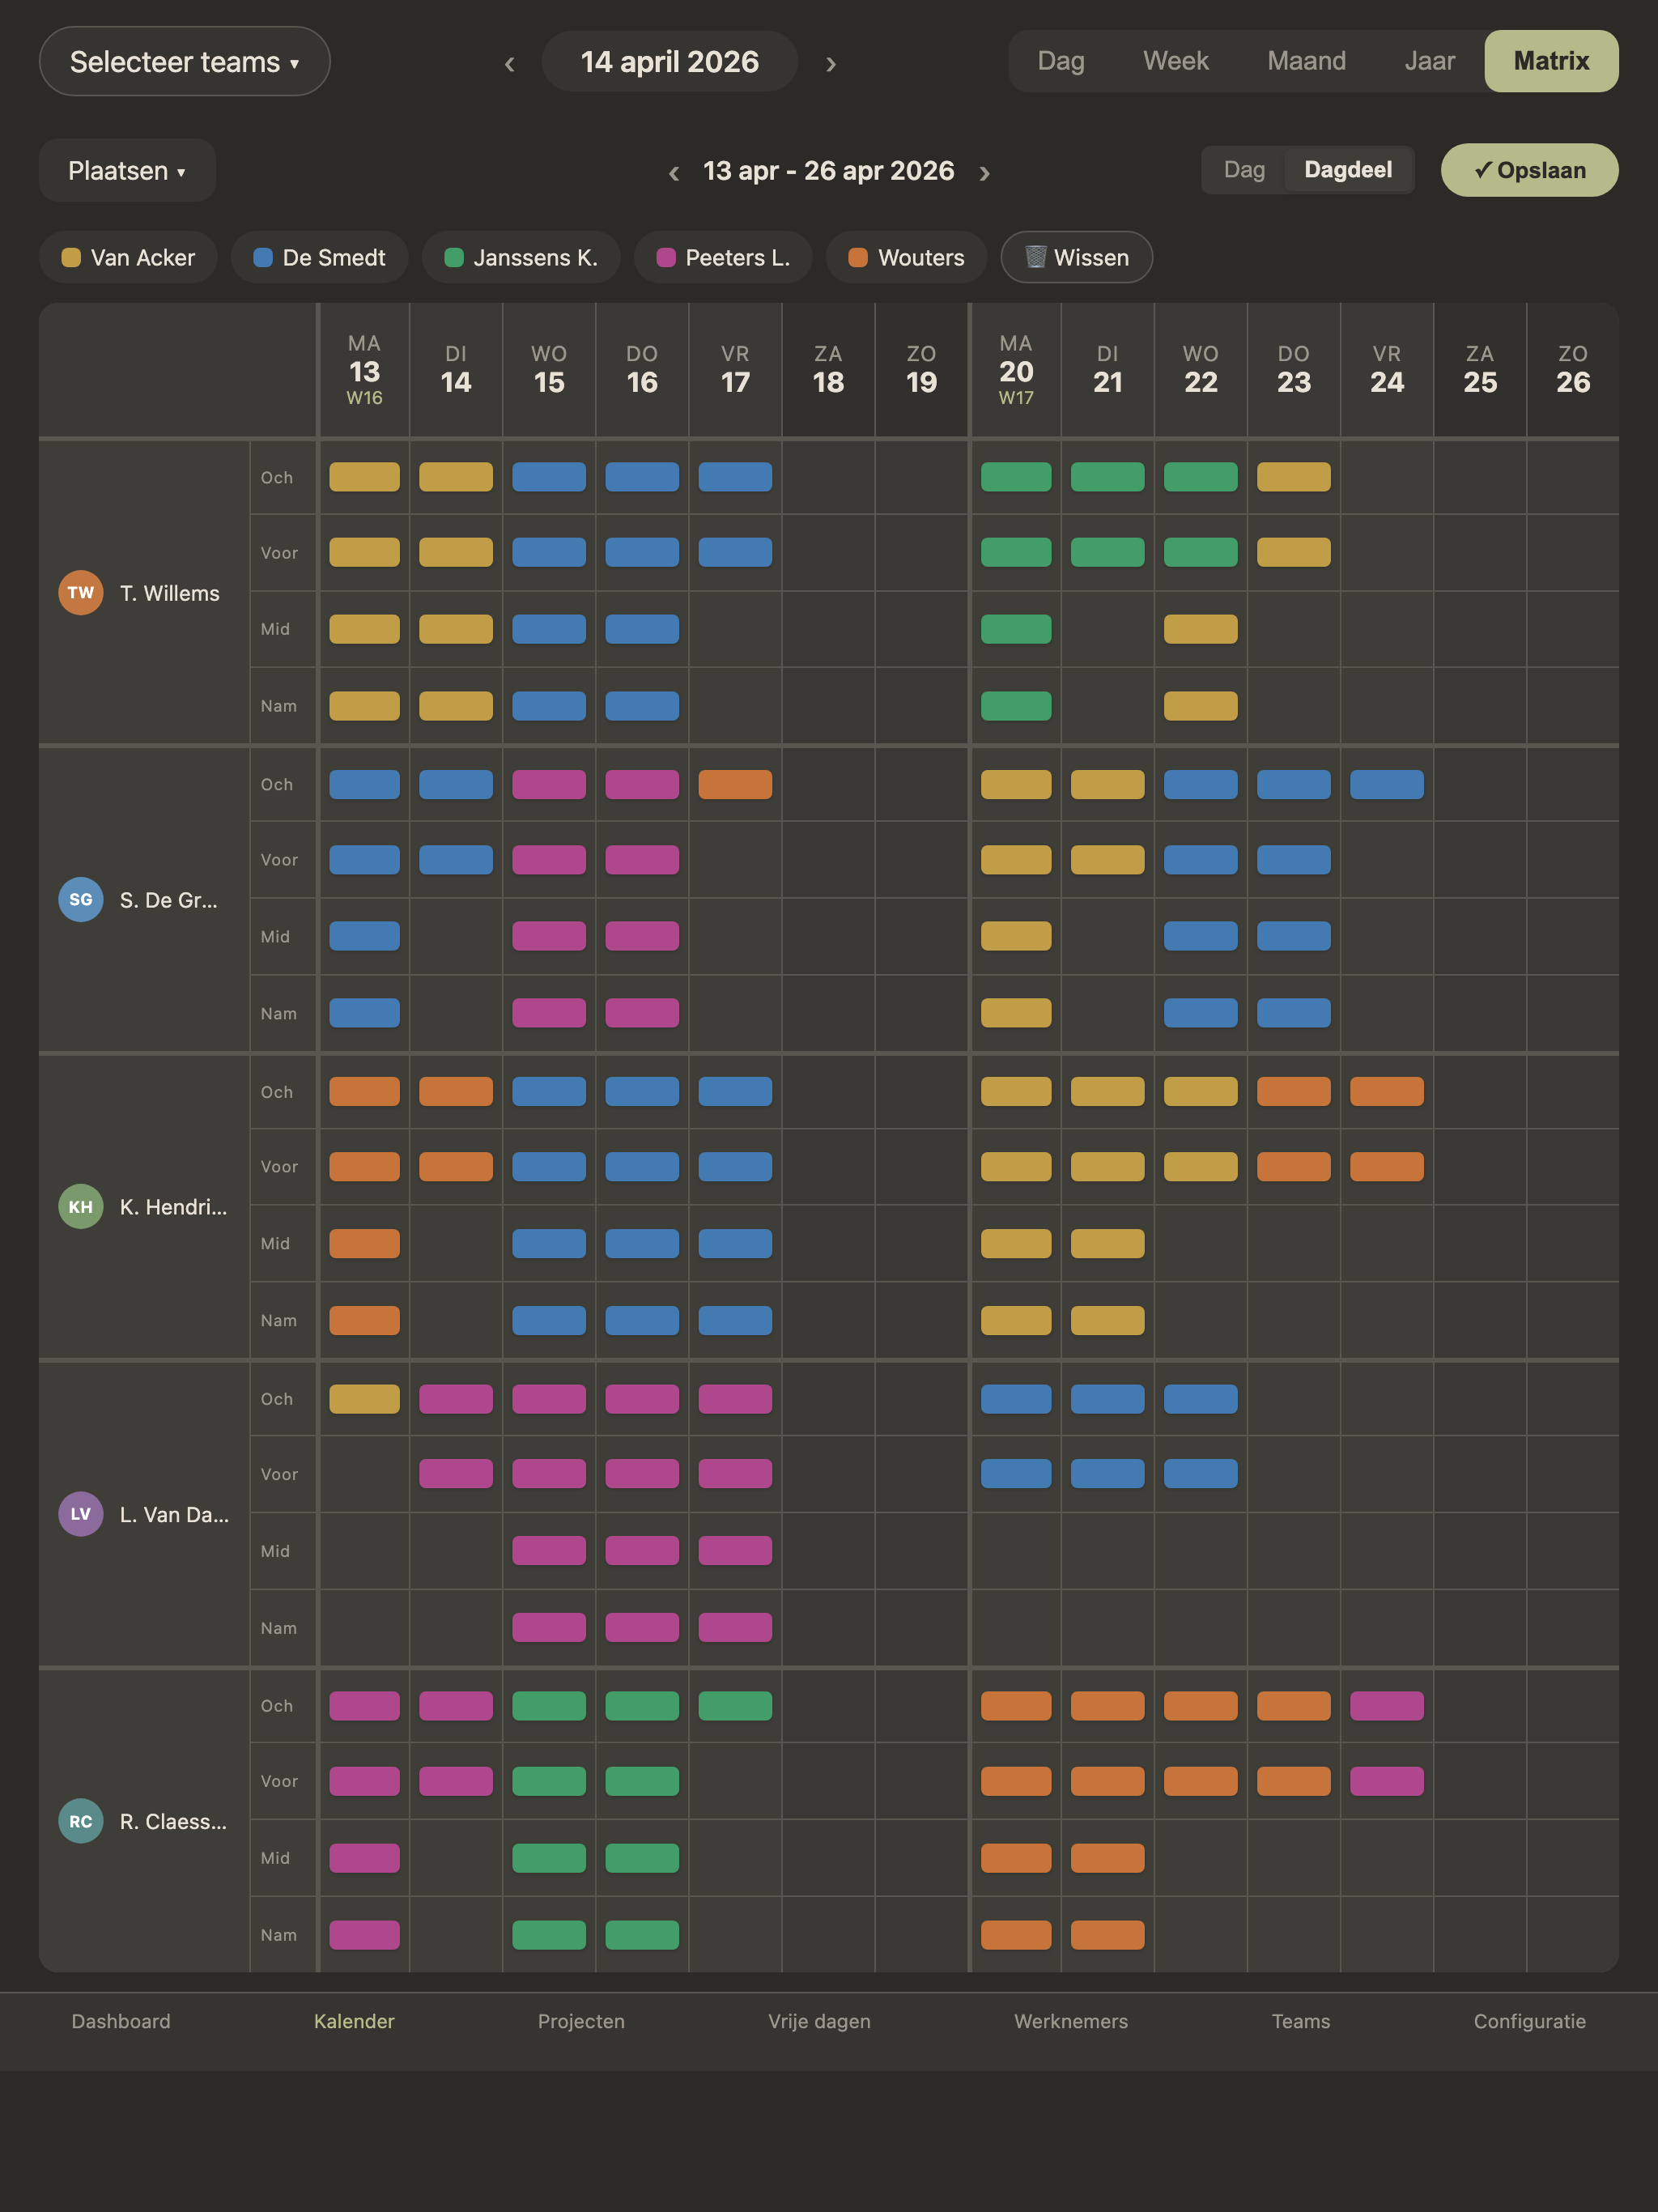The height and width of the screenshot is (2212, 1658).
Task: Select S. De Gr... Och block on VR 17
Action: point(735,785)
